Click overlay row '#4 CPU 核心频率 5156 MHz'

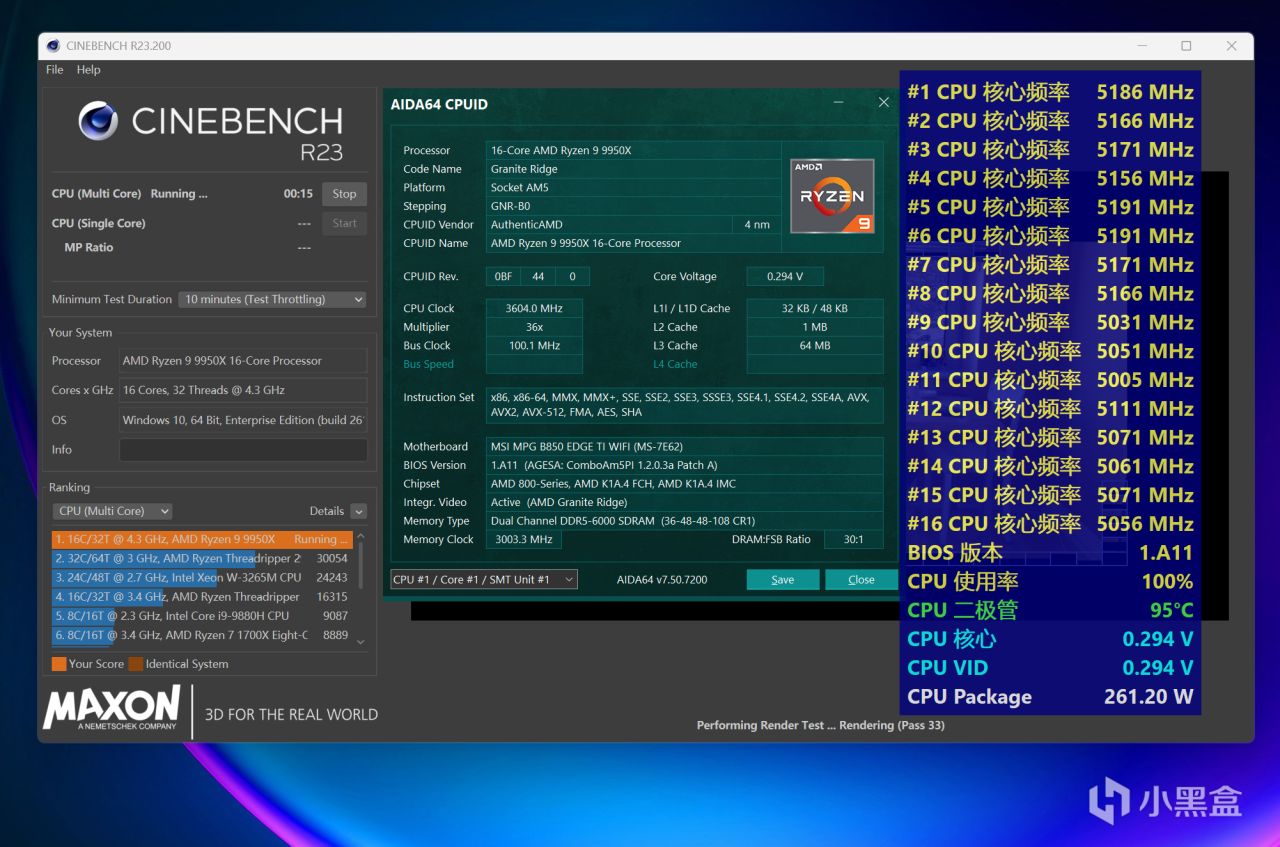click(1050, 178)
